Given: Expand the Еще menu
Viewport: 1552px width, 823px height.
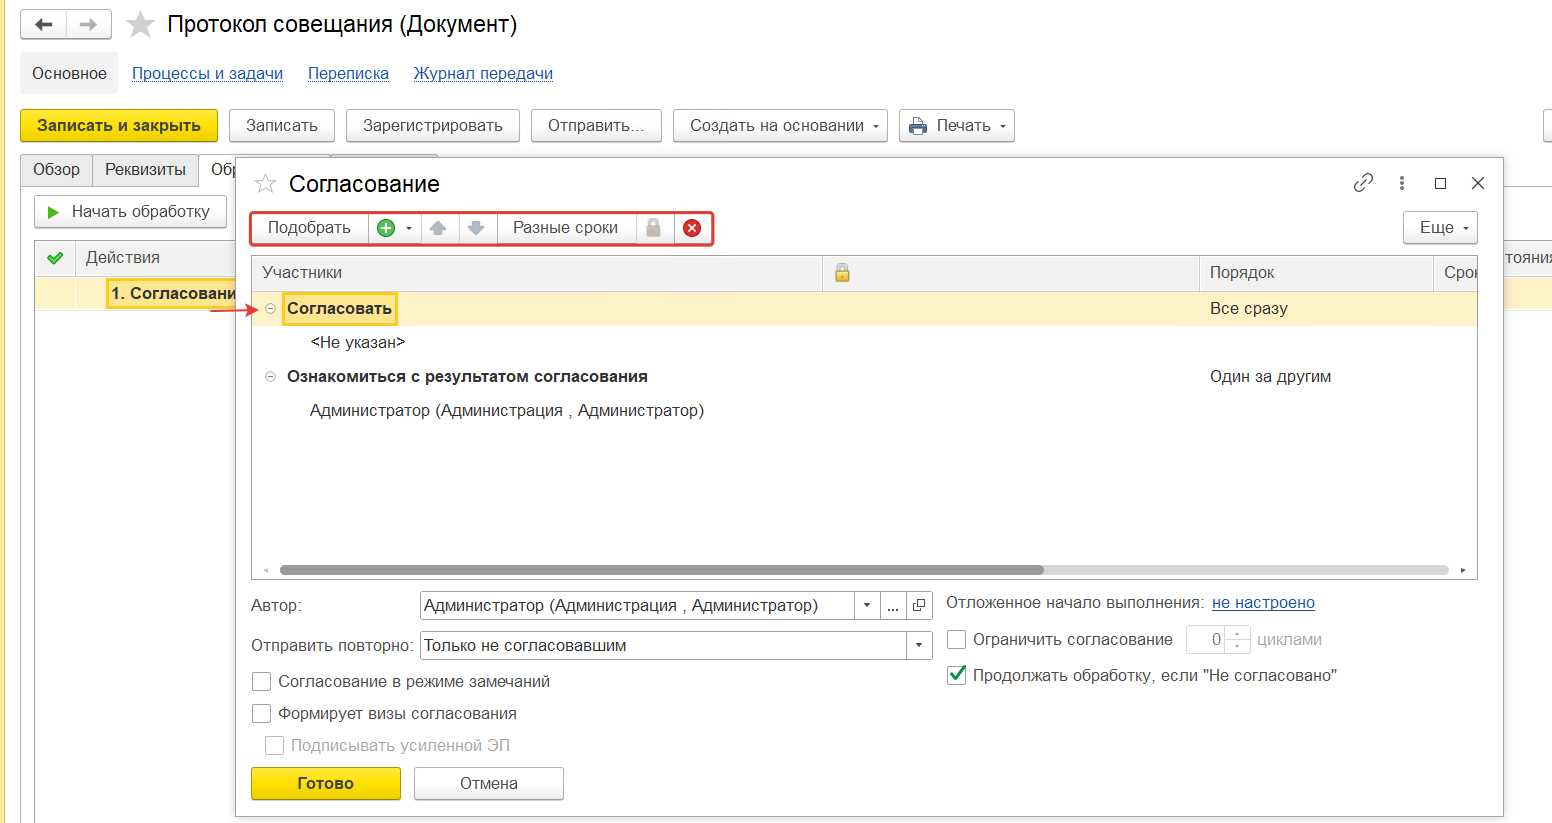Looking at the screenshot, I should (x=1440, y=228).
